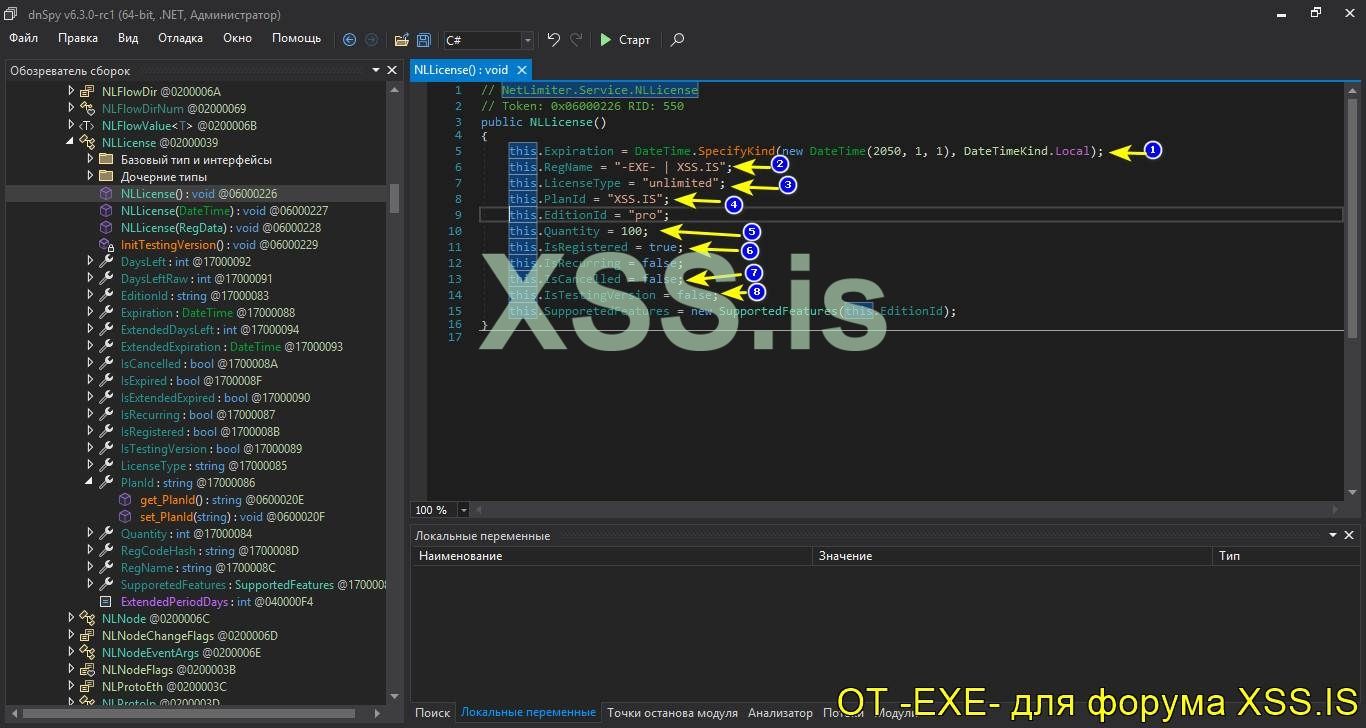The image size is (1366, 728).
Task: Switch to the Поиск bottom tab
Action: [x=432, y=713]
